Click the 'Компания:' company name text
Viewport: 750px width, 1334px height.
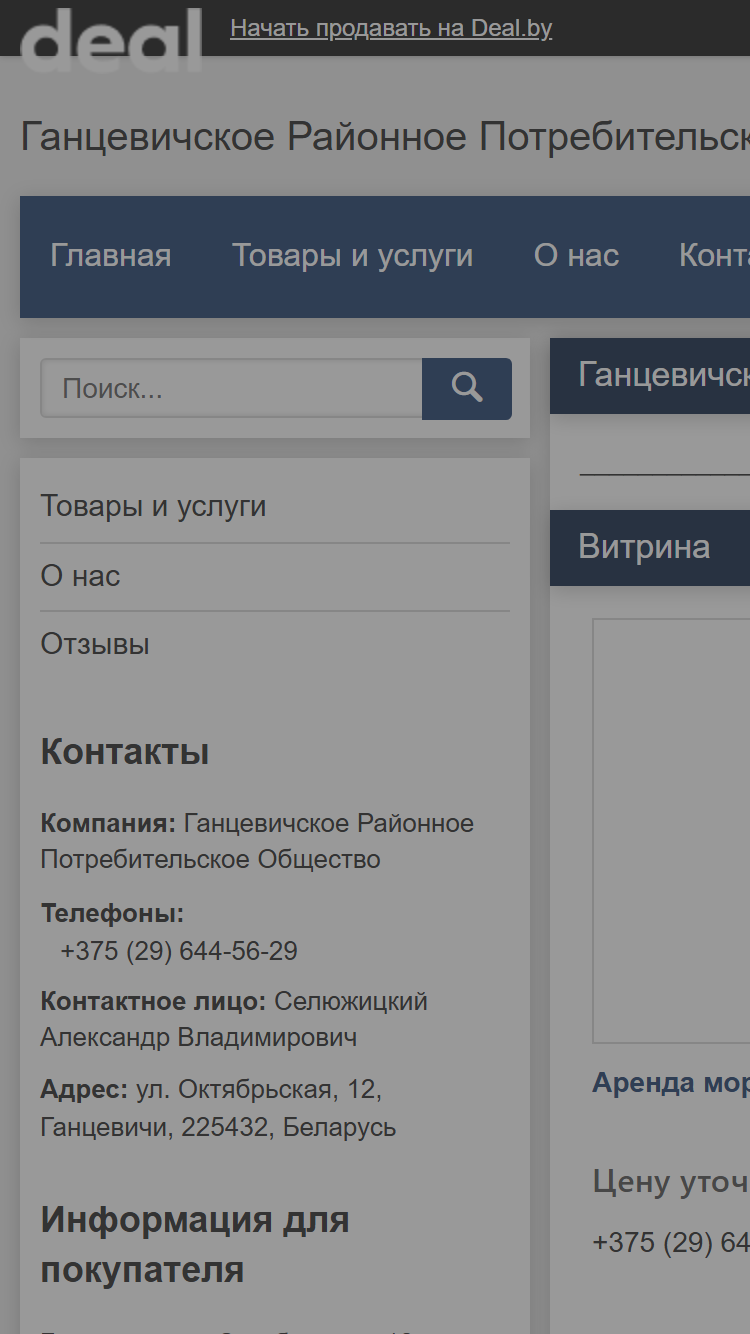(257, 841)
